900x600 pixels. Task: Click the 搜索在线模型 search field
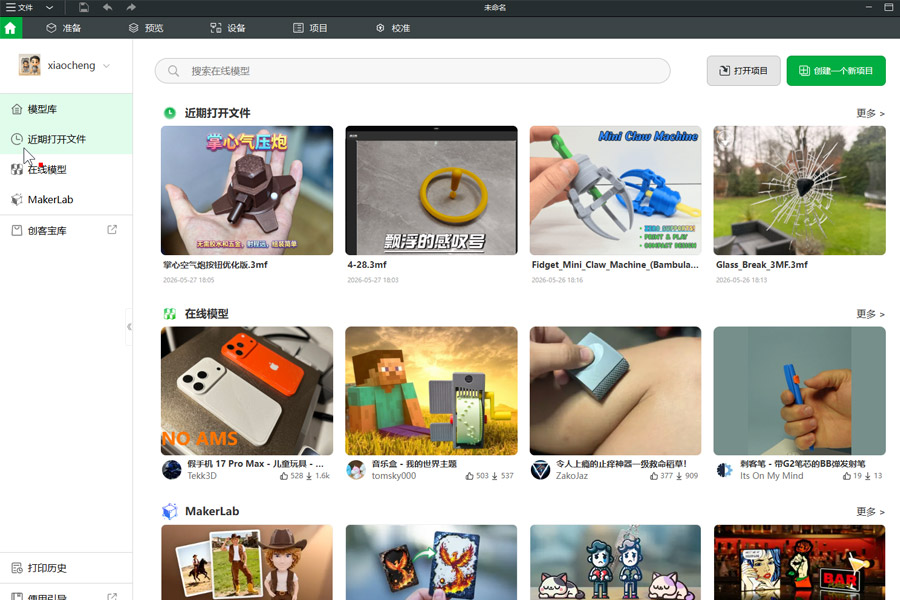(412, 71)
